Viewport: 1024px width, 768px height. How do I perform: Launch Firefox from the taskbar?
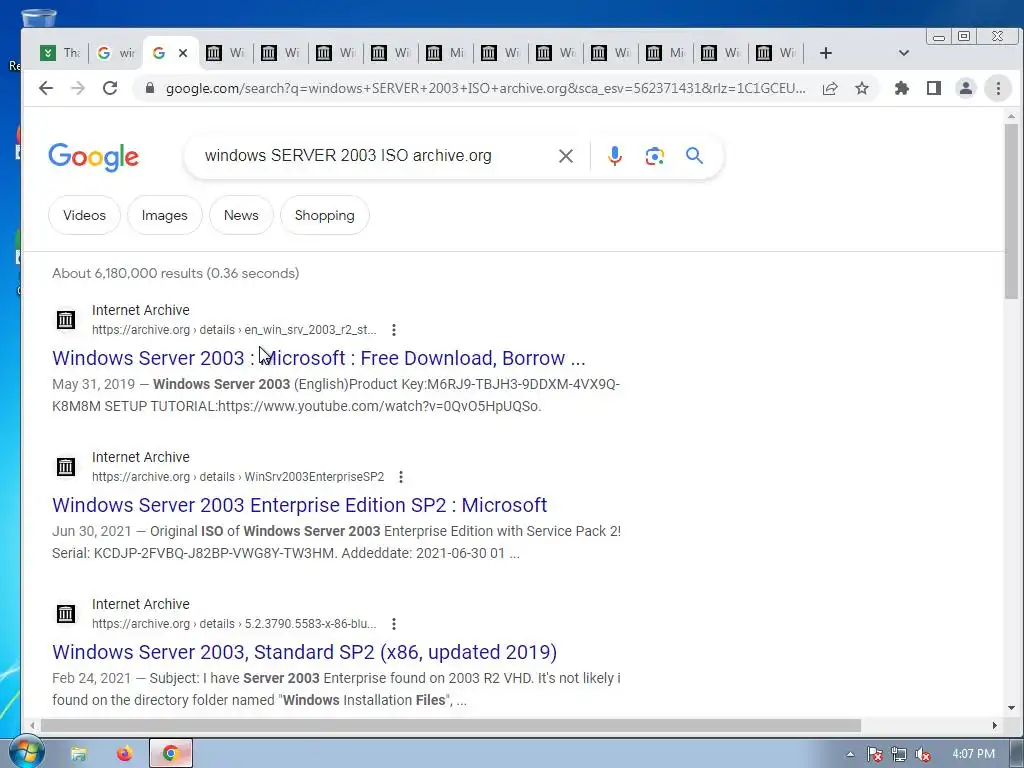click(x=124, y=754)
